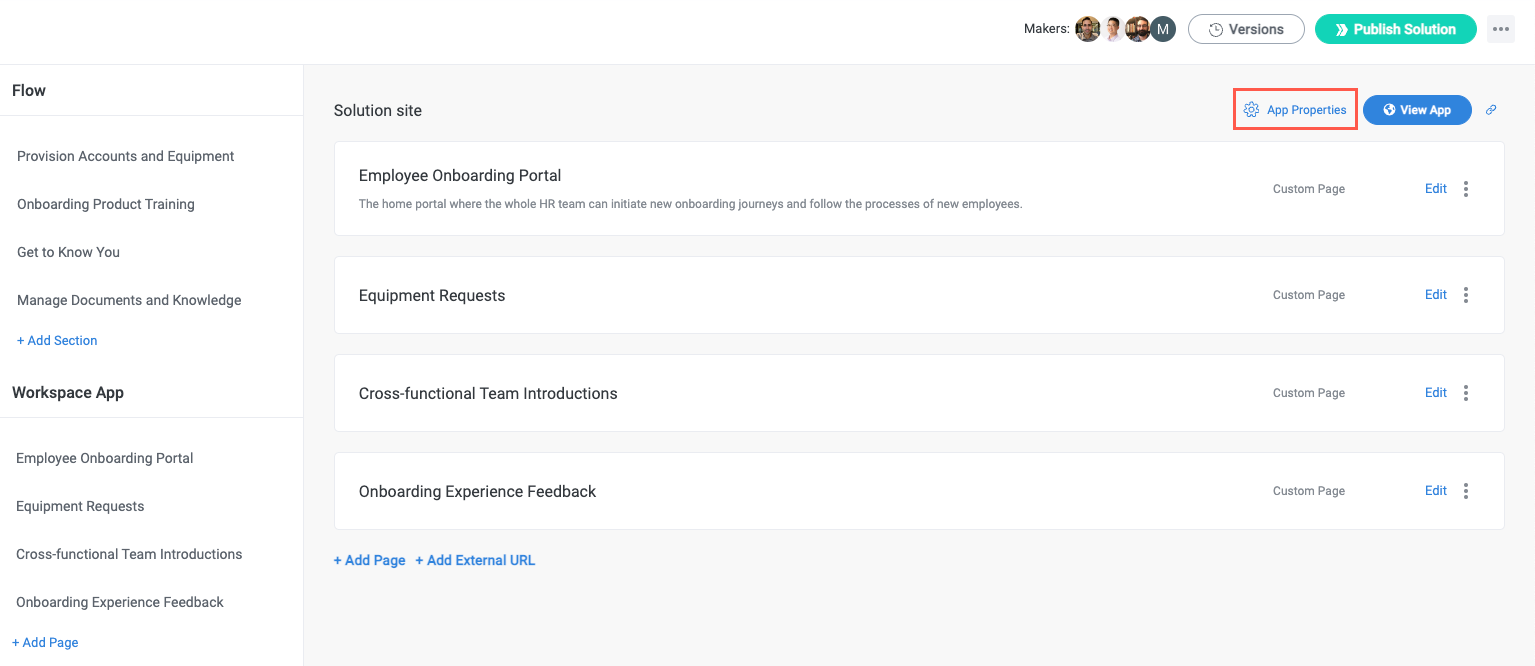The height and width of the screenshot is (666, 1535).
Task: Select Onboarding Product Training flow step
Action: [x=105, y=204]
